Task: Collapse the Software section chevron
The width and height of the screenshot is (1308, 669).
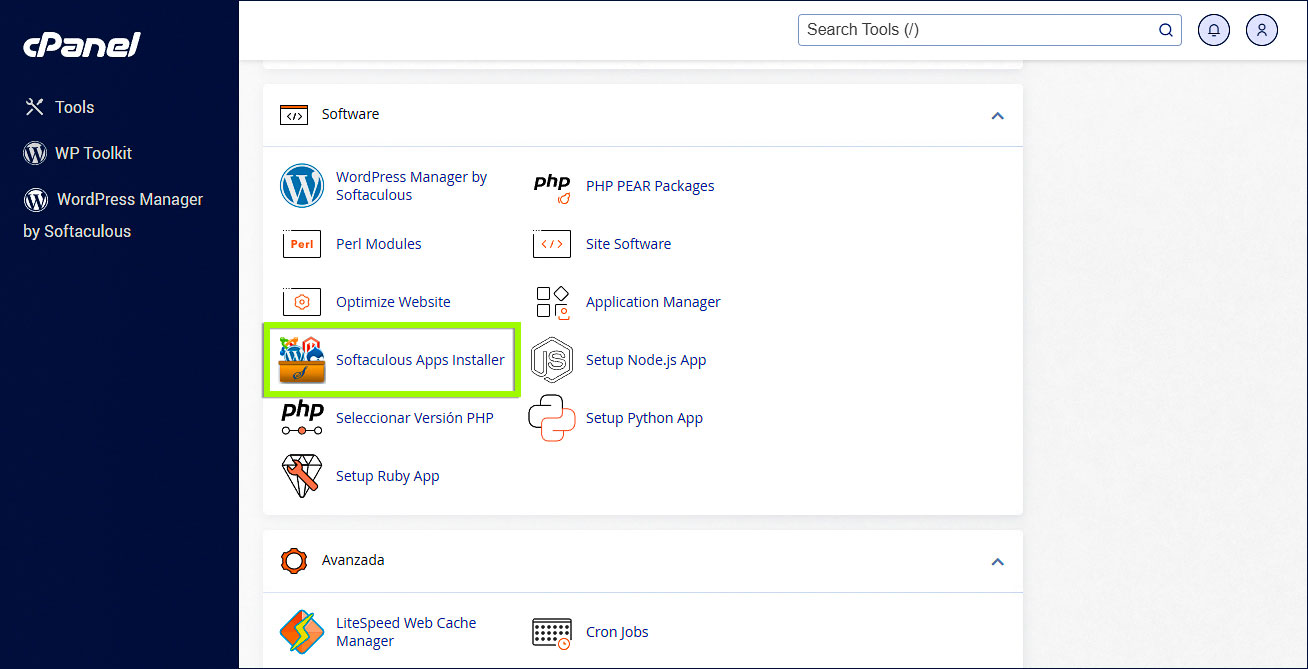Action: click(996, 116)
